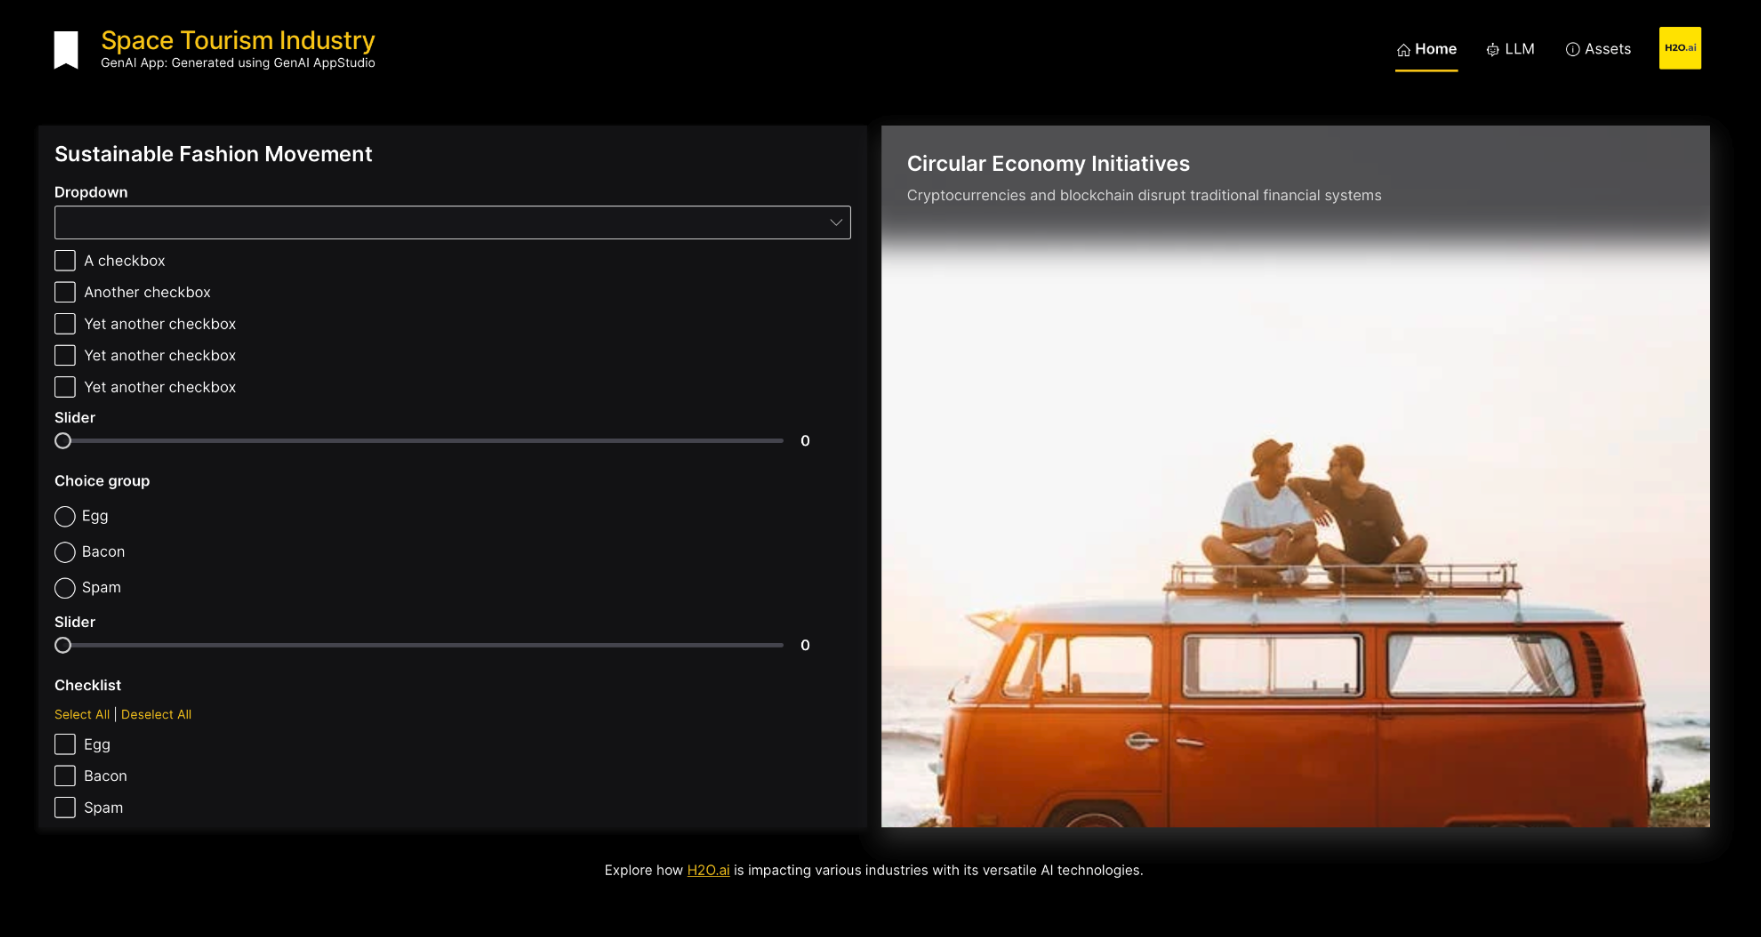Screen dimensions: 1761x937
Task: Click the dropdown chevron arrow
Action: point(835,223)
